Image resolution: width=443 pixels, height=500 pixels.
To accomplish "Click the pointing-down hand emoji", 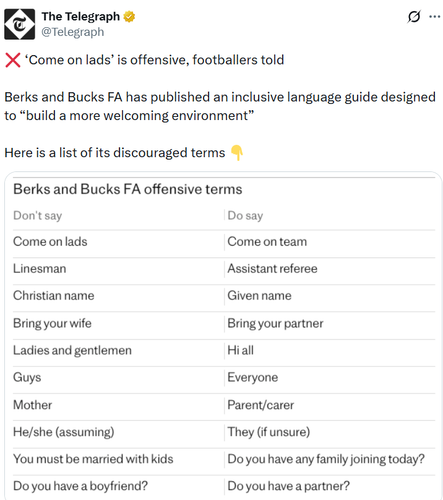I will [237, 153].
